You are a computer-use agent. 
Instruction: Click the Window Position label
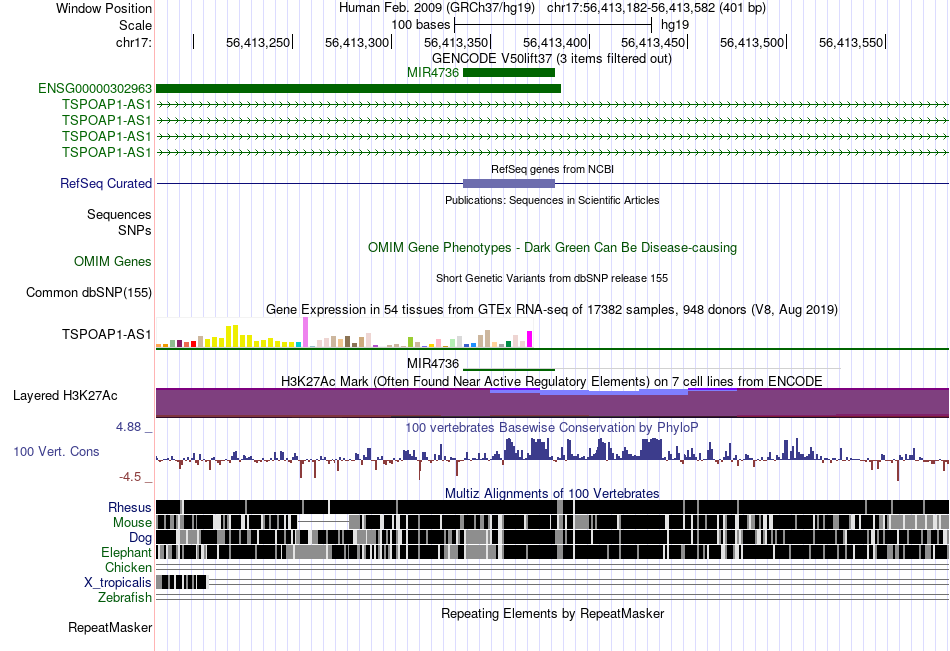tap(104, 8)
